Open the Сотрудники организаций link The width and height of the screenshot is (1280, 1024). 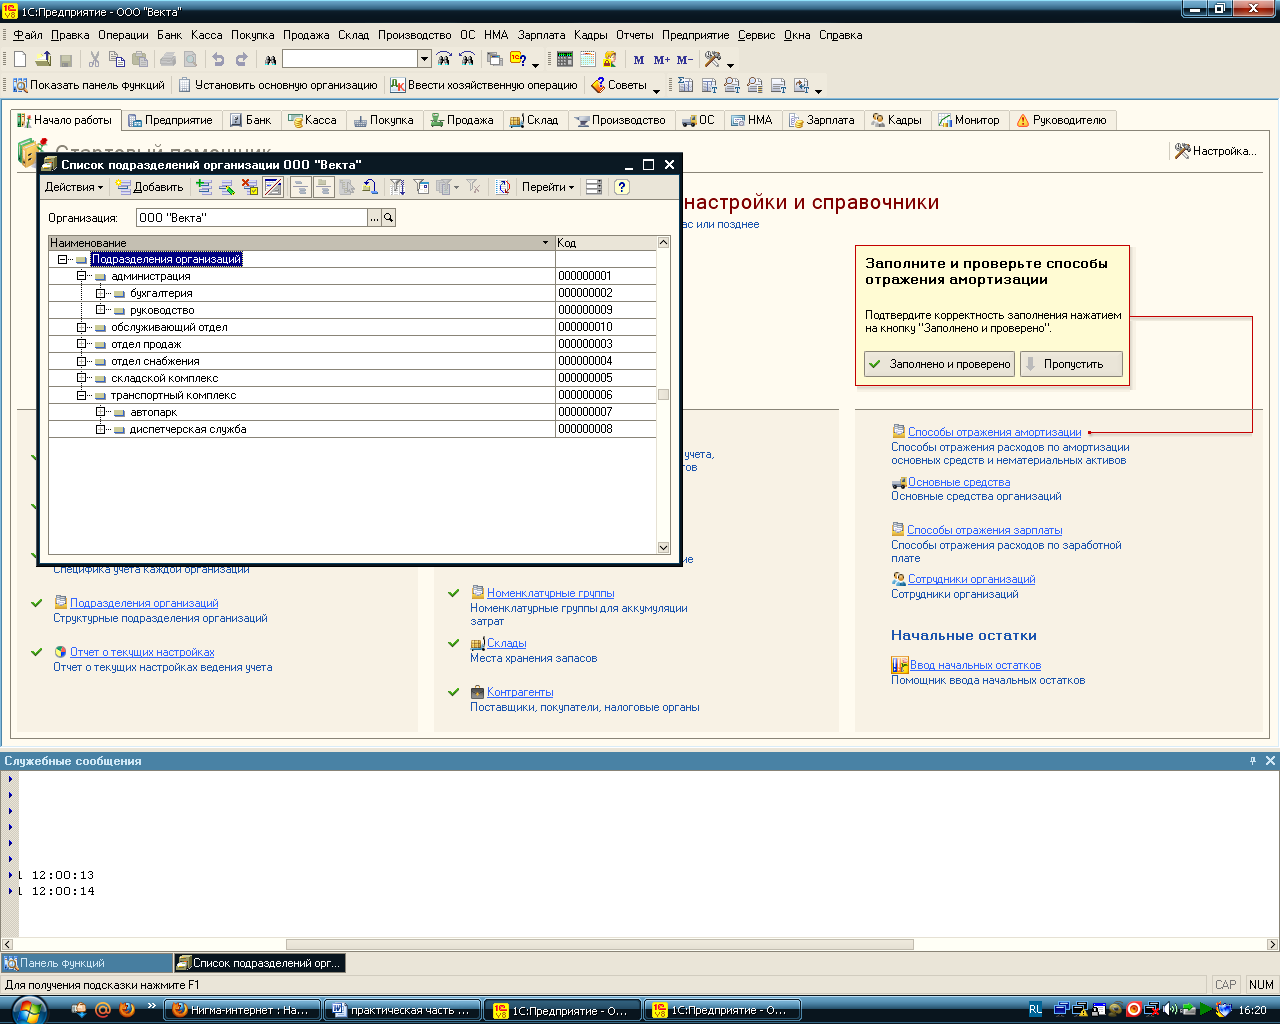(x=971, y=579)
